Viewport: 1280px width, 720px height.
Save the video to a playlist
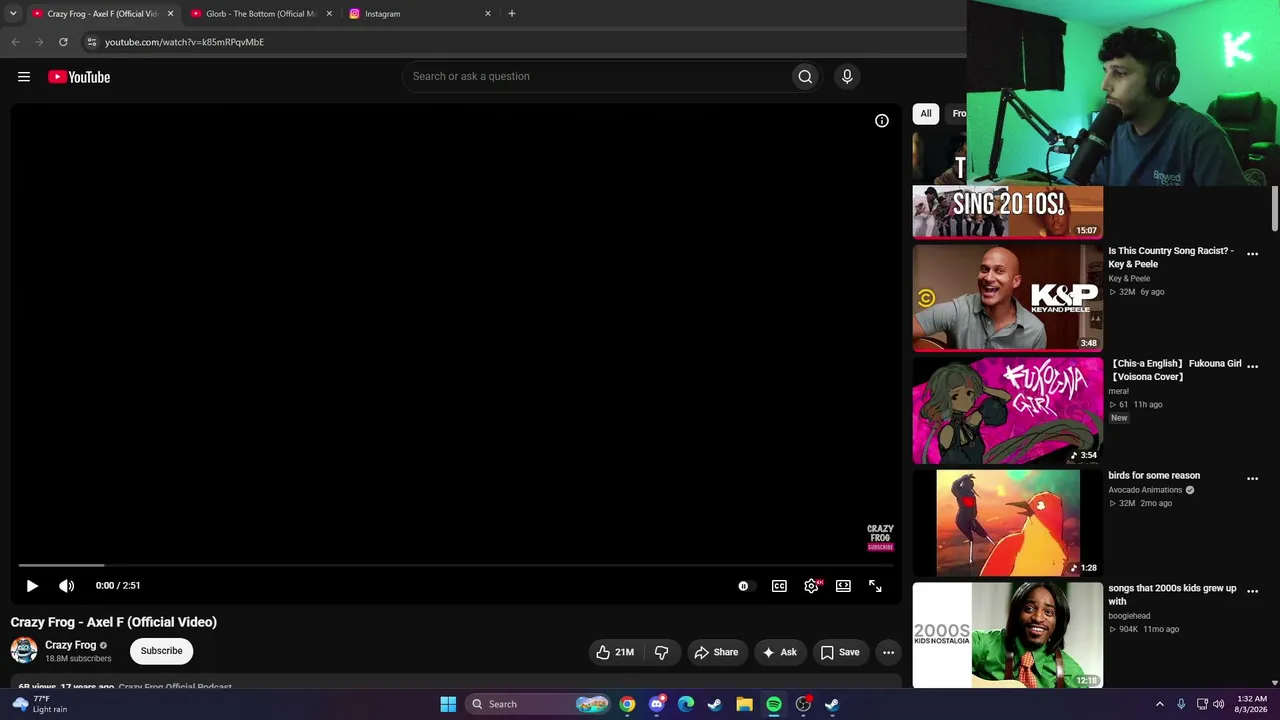point(840,652)
